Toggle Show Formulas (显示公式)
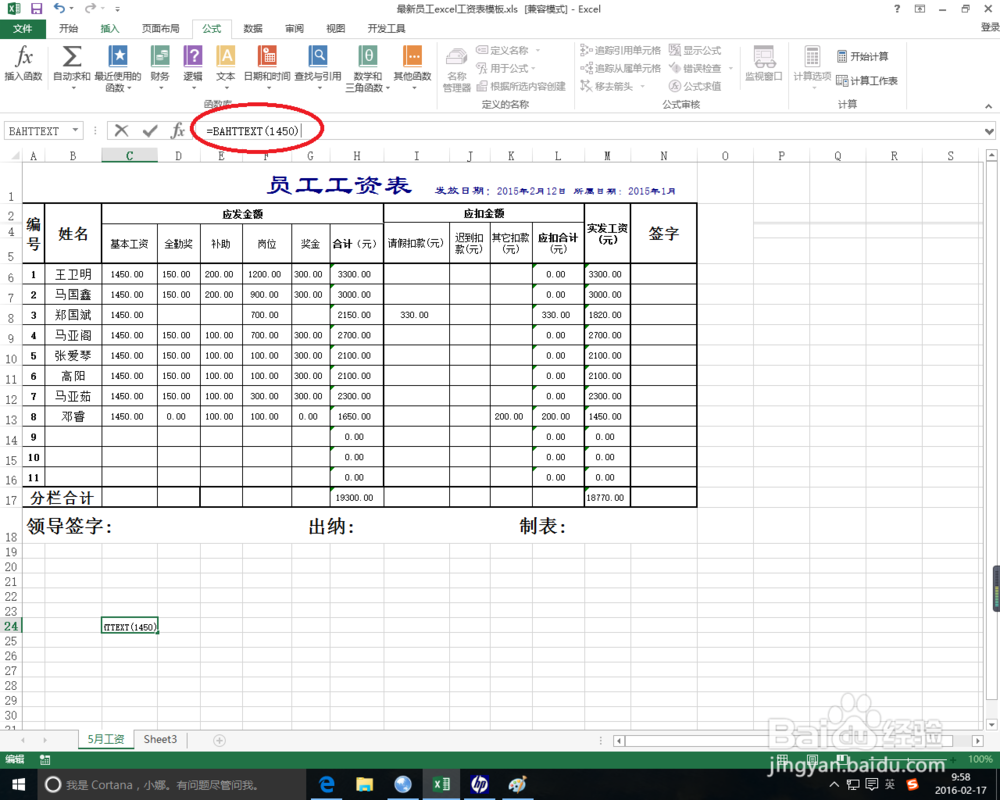The width and height of the screenshot is (1000, 800). click(695, 50)
